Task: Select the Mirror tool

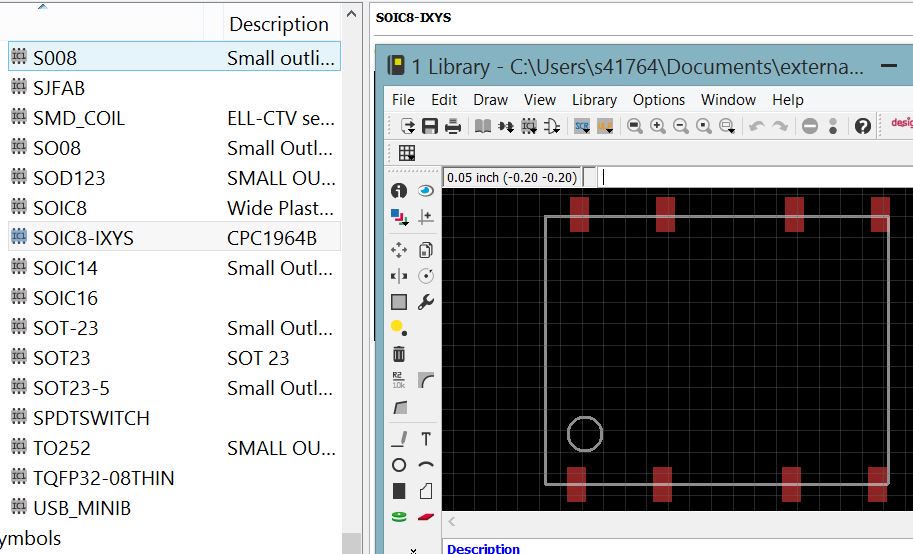Action: 399,276
